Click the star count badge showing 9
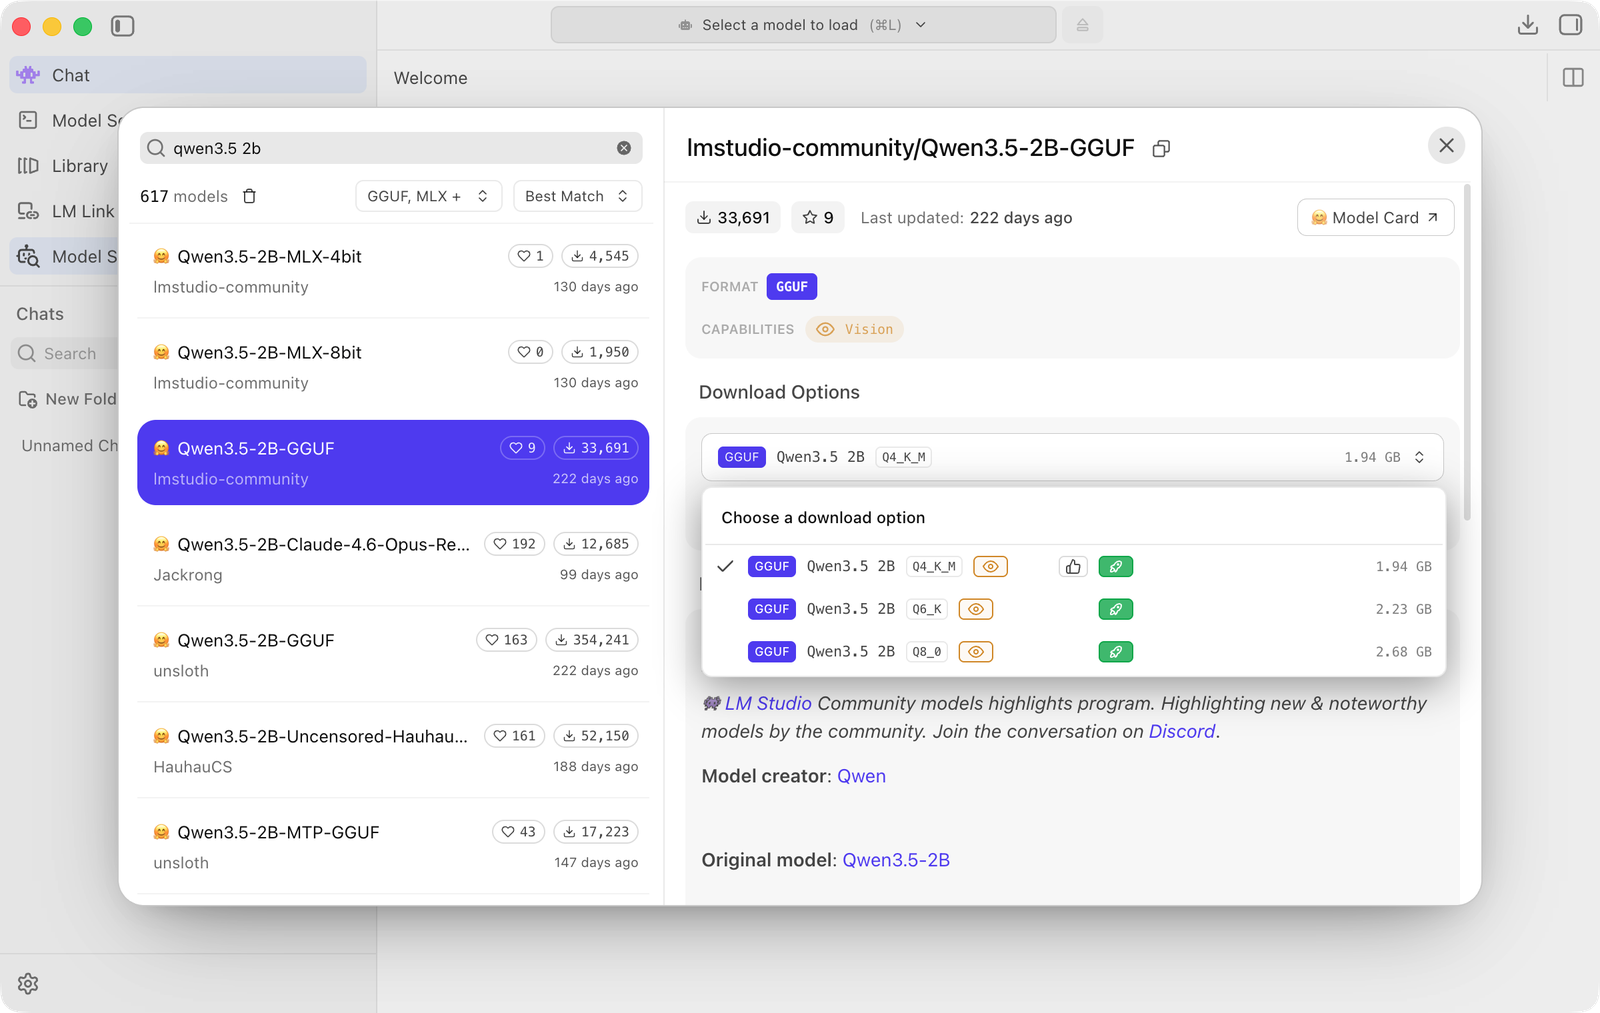The width and height of the screenshot is (1600, 1013). (x=818, y=217)
